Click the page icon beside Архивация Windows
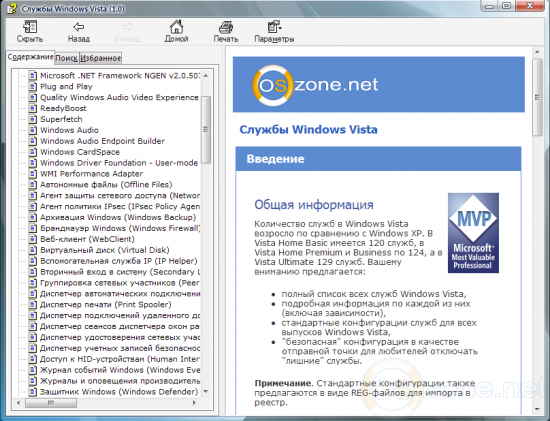Viewport: 550px width, 421px height. (x=33, y=217)
